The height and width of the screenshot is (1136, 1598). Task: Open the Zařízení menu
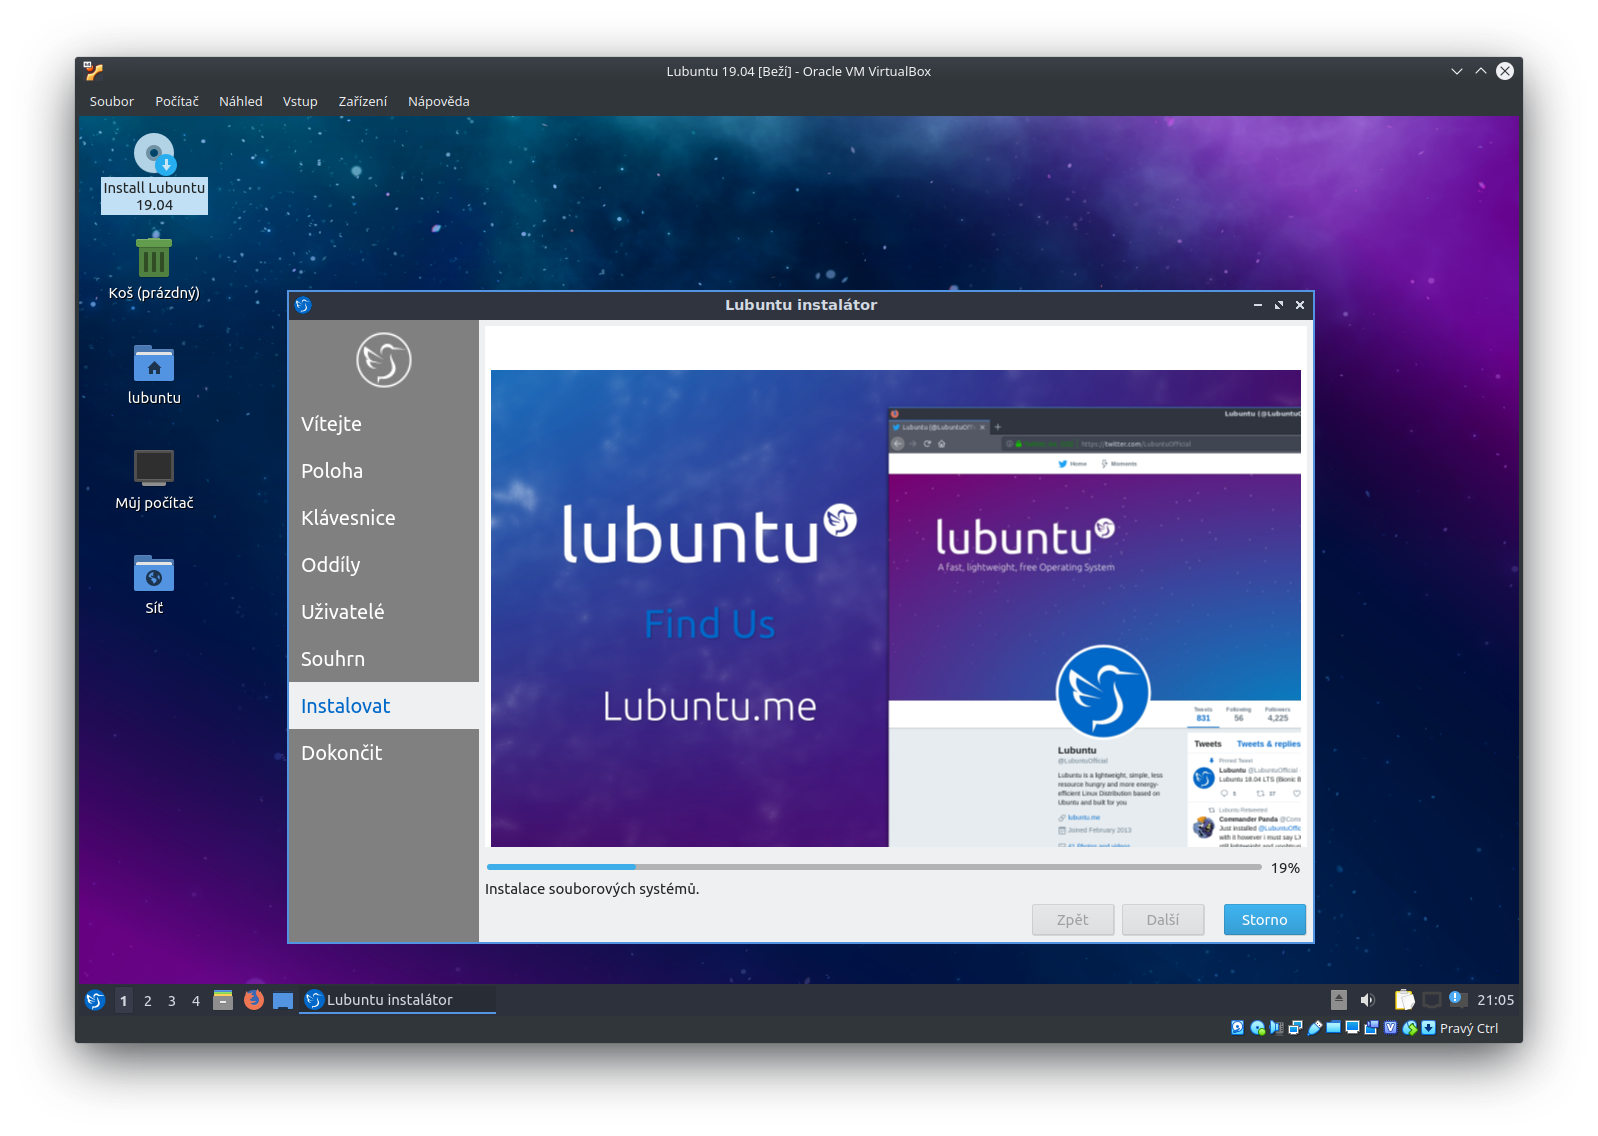click(x=363, y=101)
